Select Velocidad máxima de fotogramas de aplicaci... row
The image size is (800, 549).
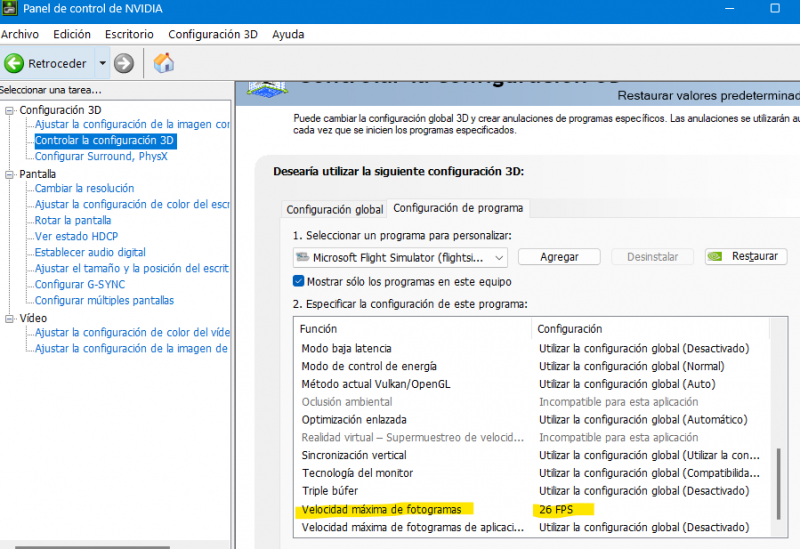point(532,527)
